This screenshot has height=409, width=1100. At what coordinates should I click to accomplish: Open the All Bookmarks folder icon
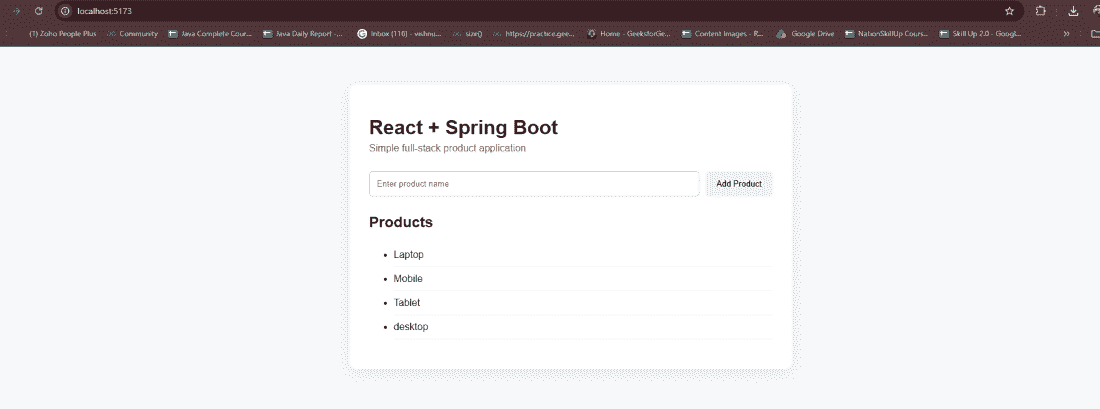1094,33
